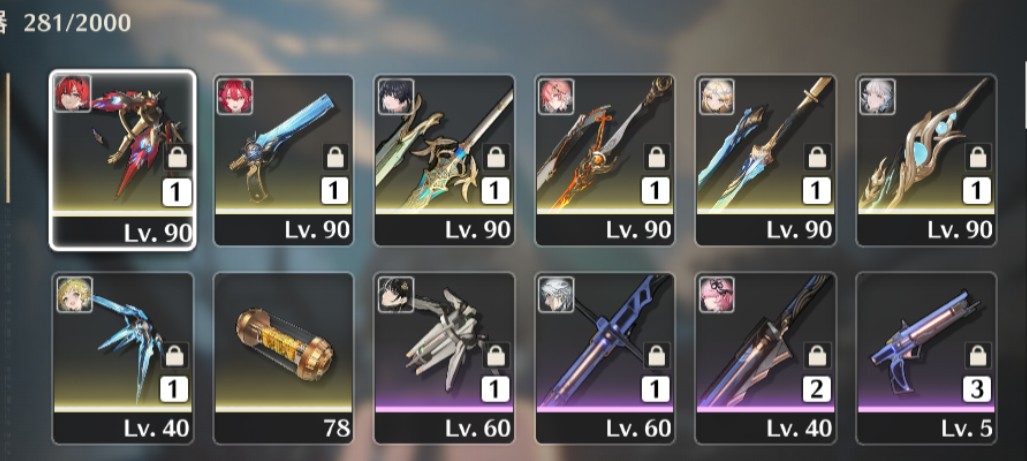Toggle the lock on the Lv. 5 pistol
The image size is (1027, 461).
[977, 356]
